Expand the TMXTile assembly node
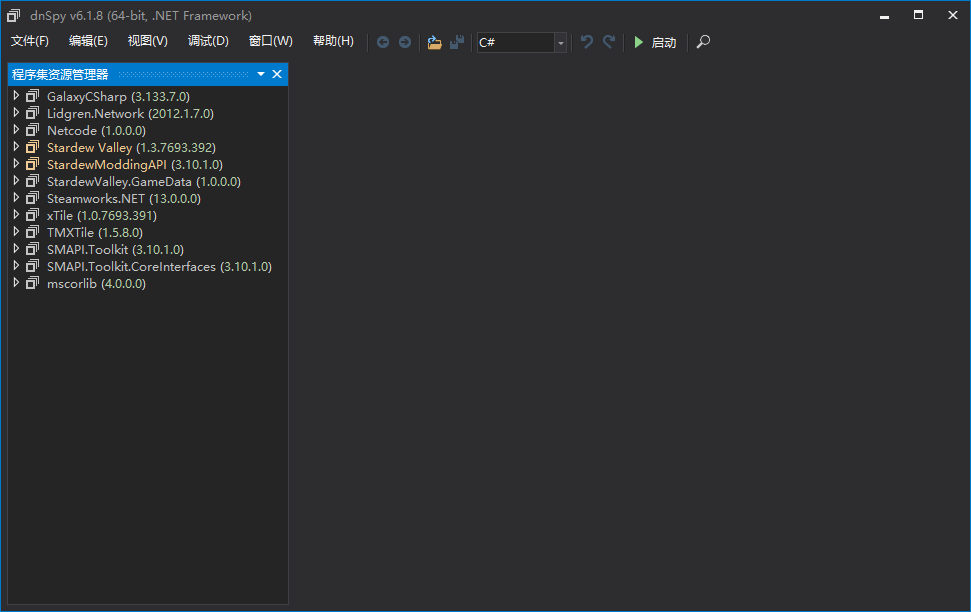 pyautogui.click(x=16, y=232)
